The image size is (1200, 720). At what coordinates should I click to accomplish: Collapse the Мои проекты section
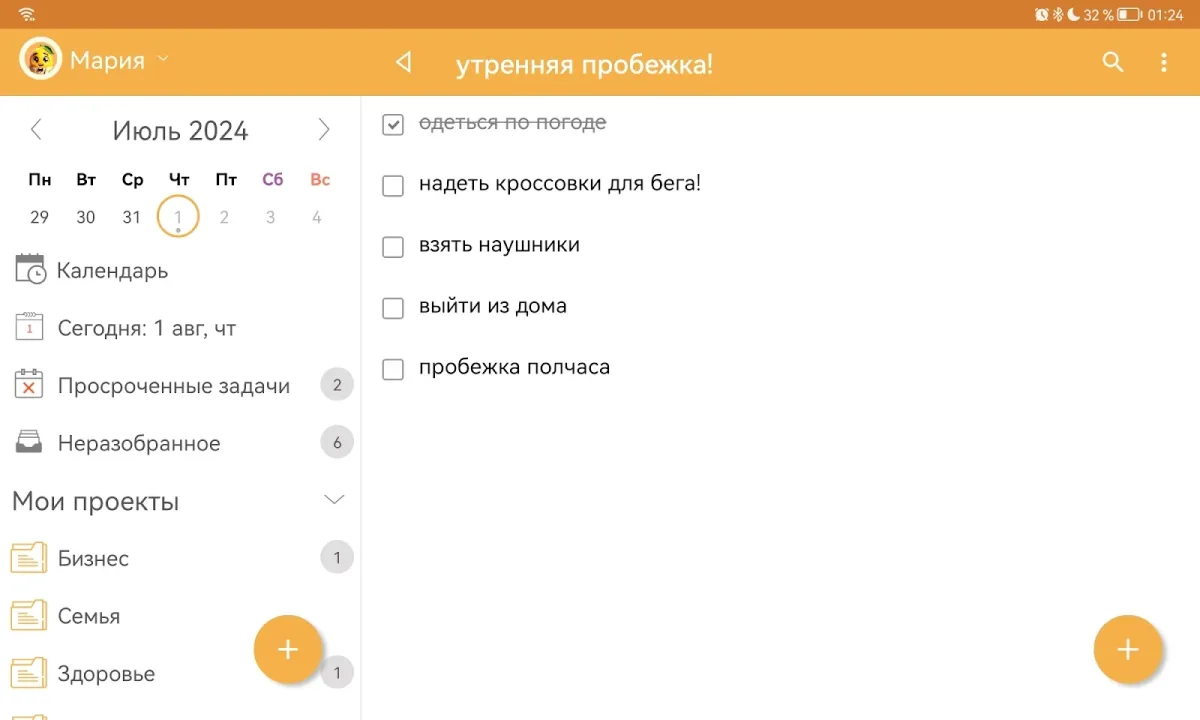pos(335,500)
